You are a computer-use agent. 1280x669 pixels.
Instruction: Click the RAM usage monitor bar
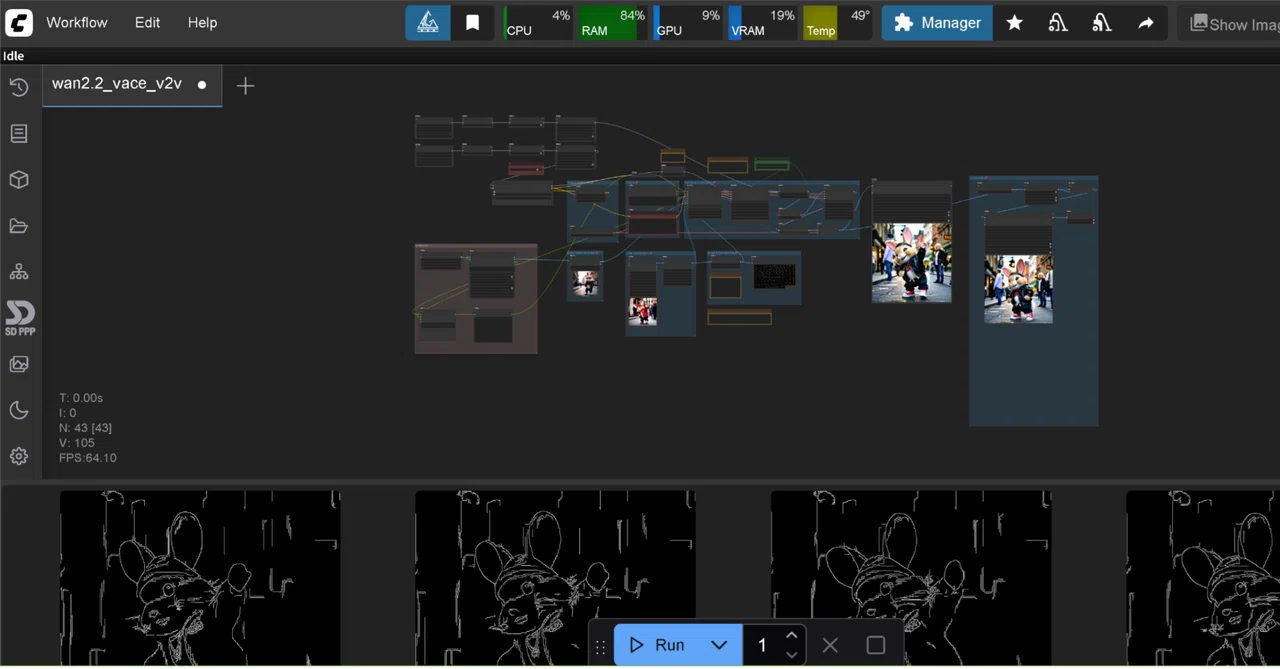click(613, 23)
